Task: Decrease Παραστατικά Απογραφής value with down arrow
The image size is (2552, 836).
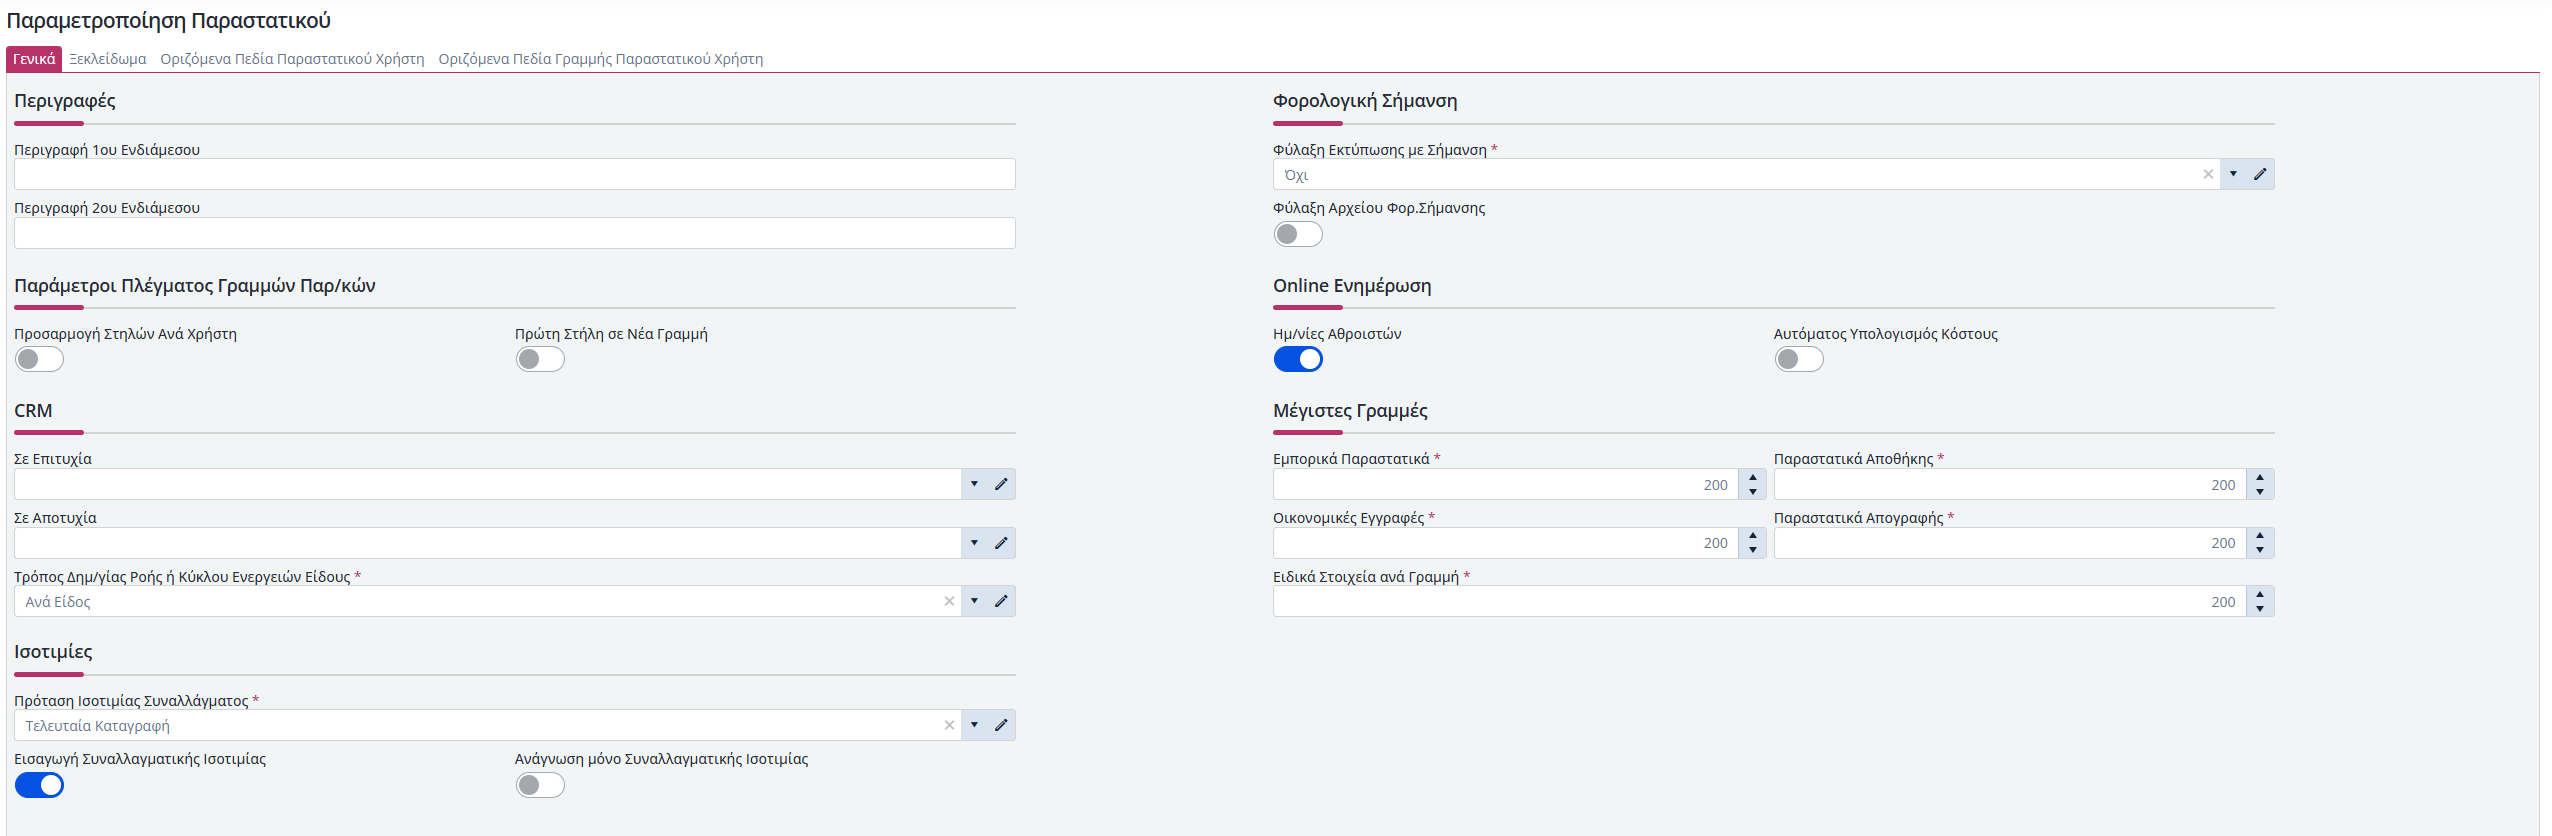Action: [2260, 550]
